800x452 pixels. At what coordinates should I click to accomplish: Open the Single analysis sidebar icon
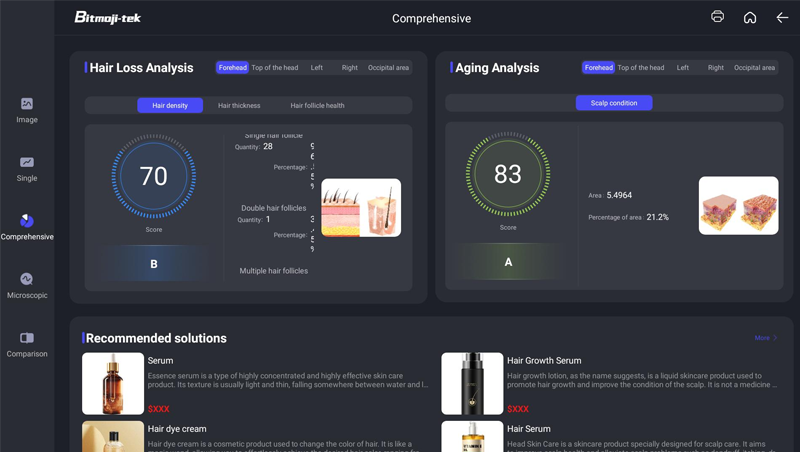[27, 162]
